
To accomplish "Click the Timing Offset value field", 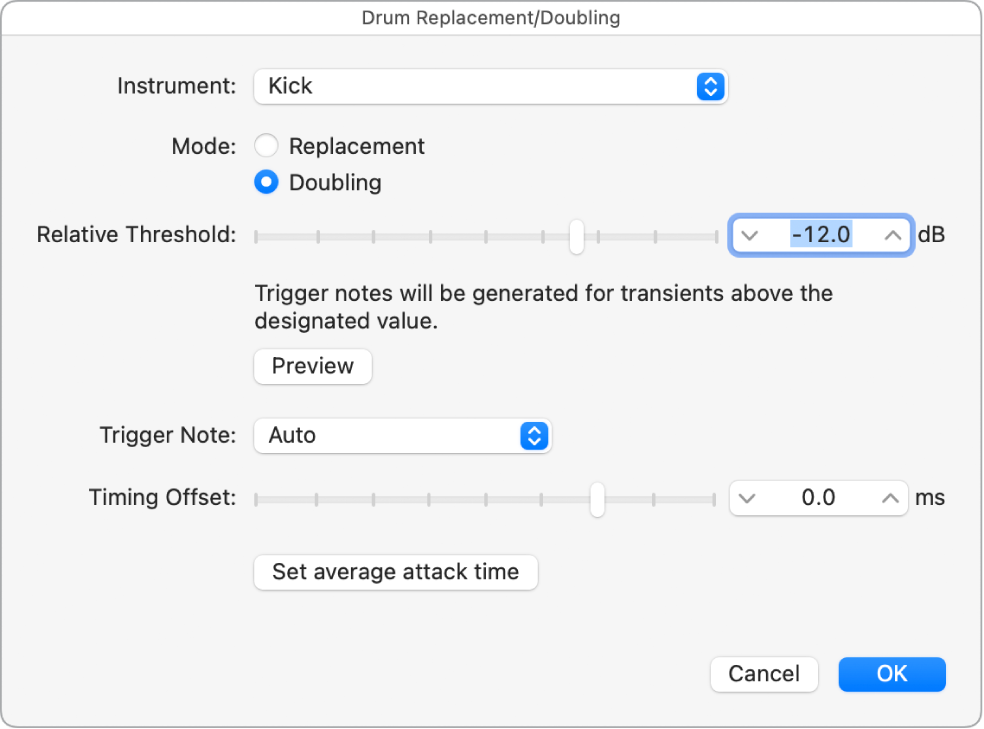I will (818, 498).
